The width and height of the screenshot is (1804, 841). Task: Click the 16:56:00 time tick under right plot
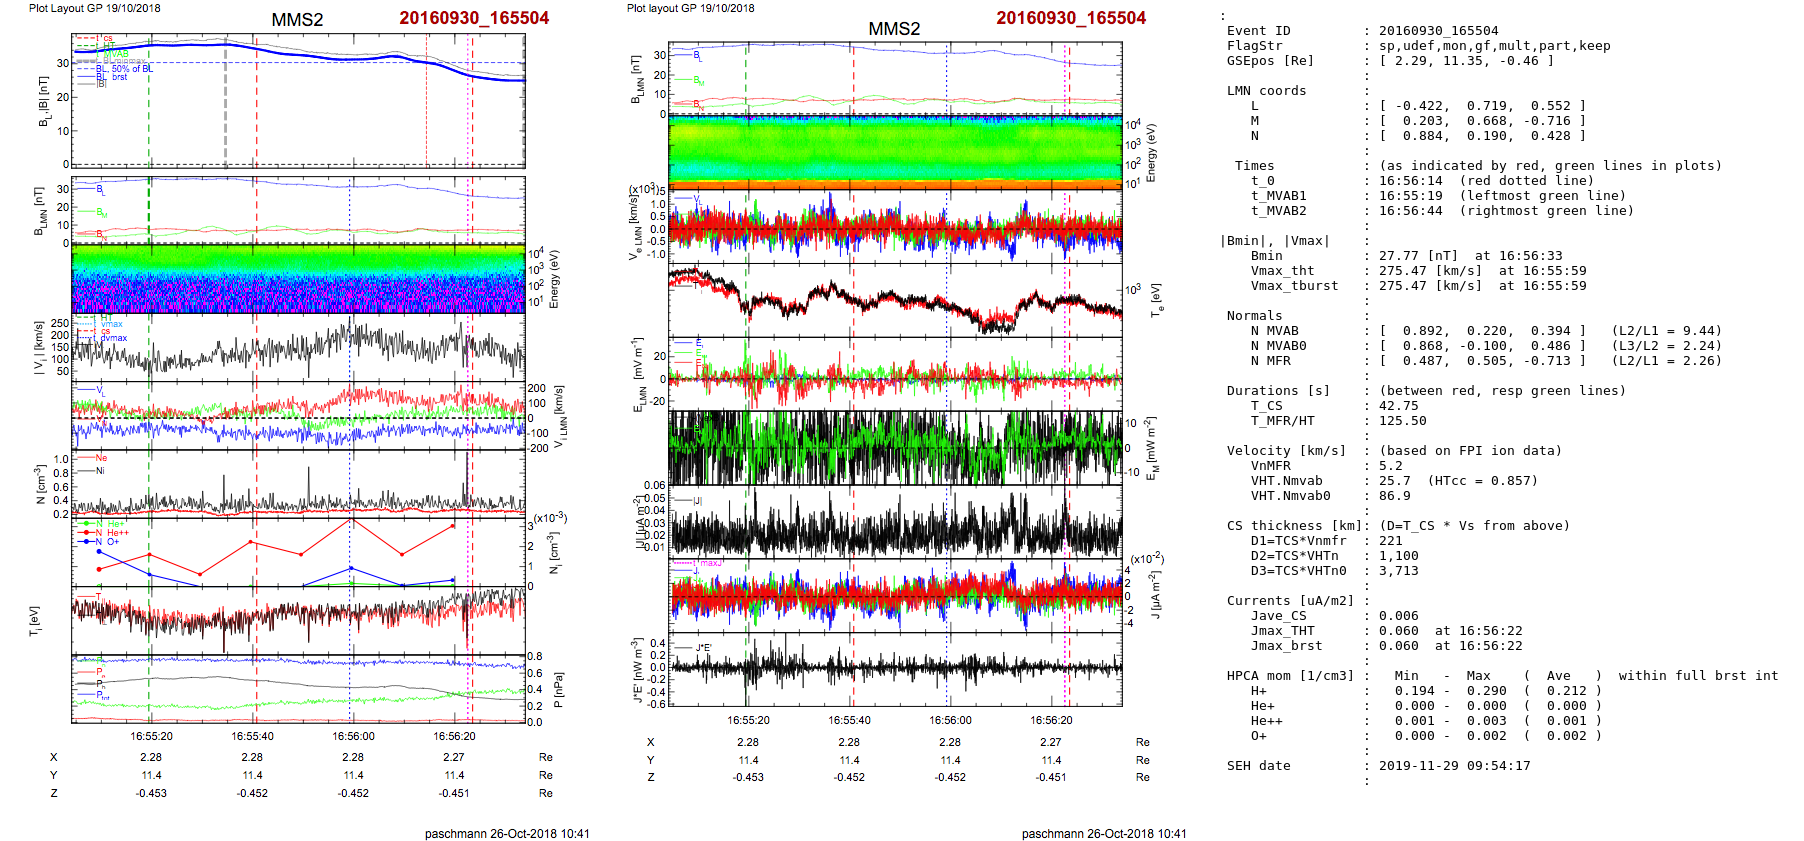[950, 720]
